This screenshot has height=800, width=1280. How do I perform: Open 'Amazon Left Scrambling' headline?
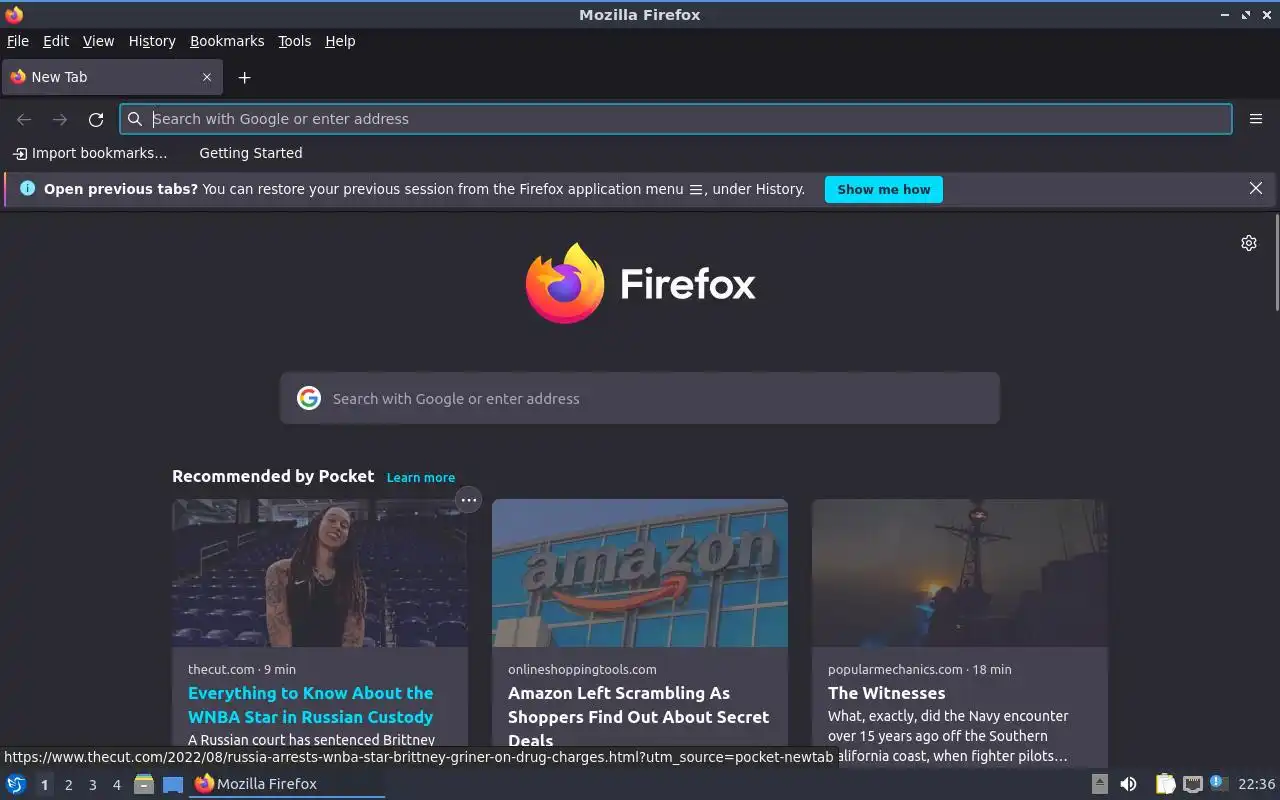coord(638,717)
